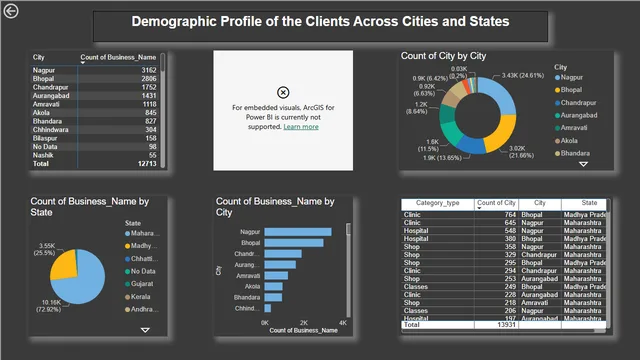The height and width of the screenshot is (360, 640).
Task: Click the yellow 25.5% slice of State pie
Action: point(64,264)
